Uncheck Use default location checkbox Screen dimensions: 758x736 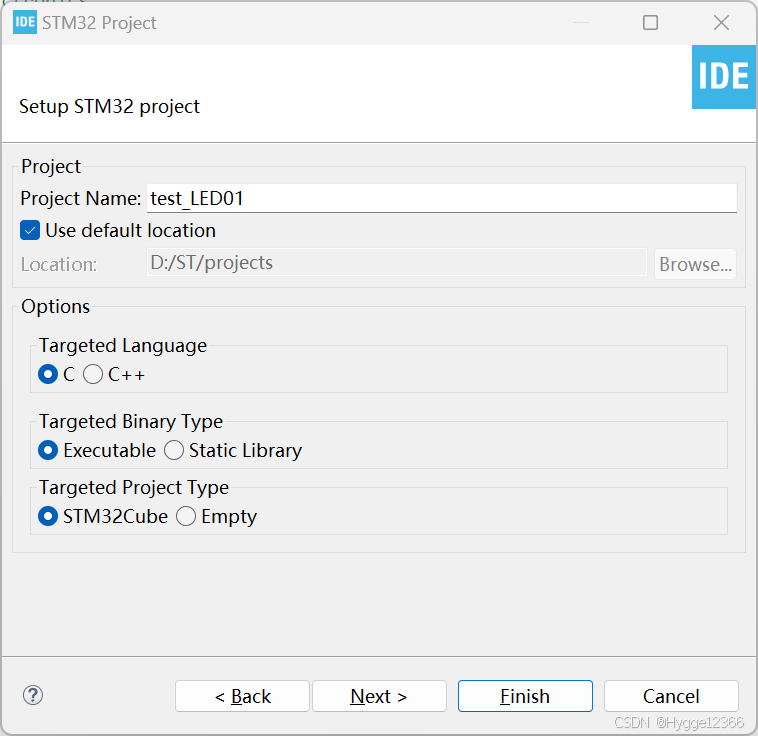click(x=30, y=231)
